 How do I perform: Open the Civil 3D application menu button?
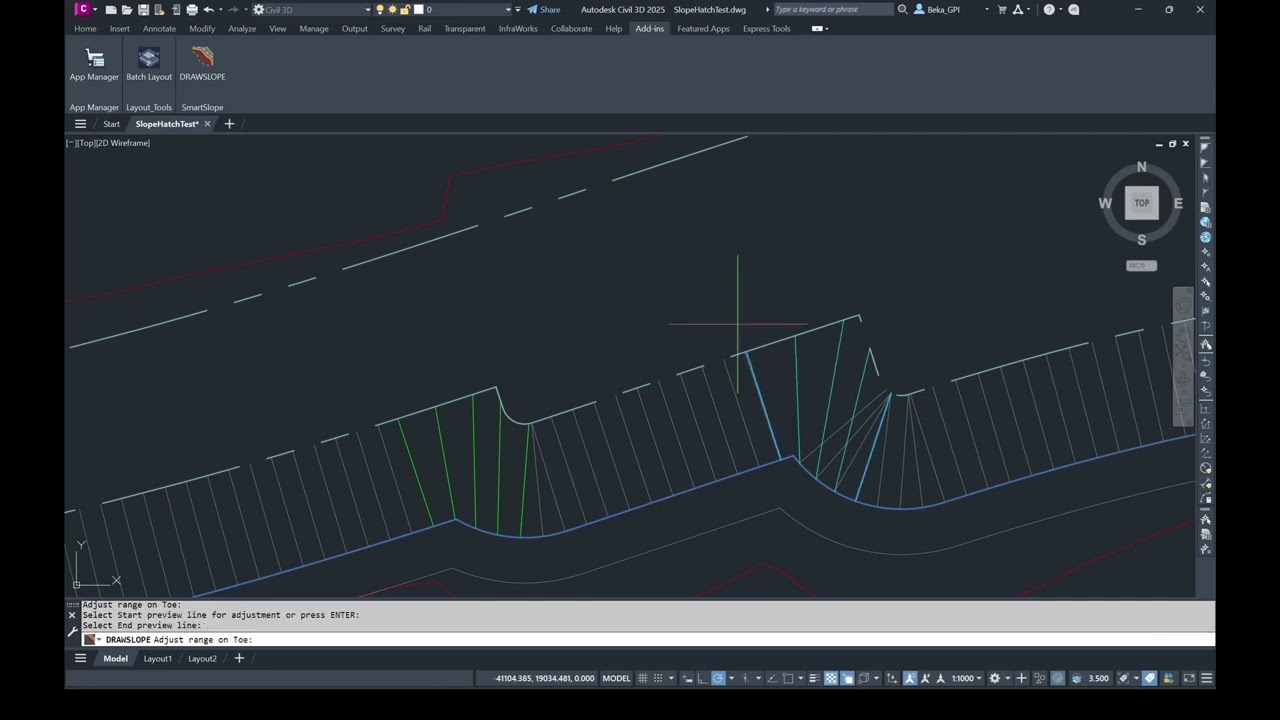(x=84, y=9)
